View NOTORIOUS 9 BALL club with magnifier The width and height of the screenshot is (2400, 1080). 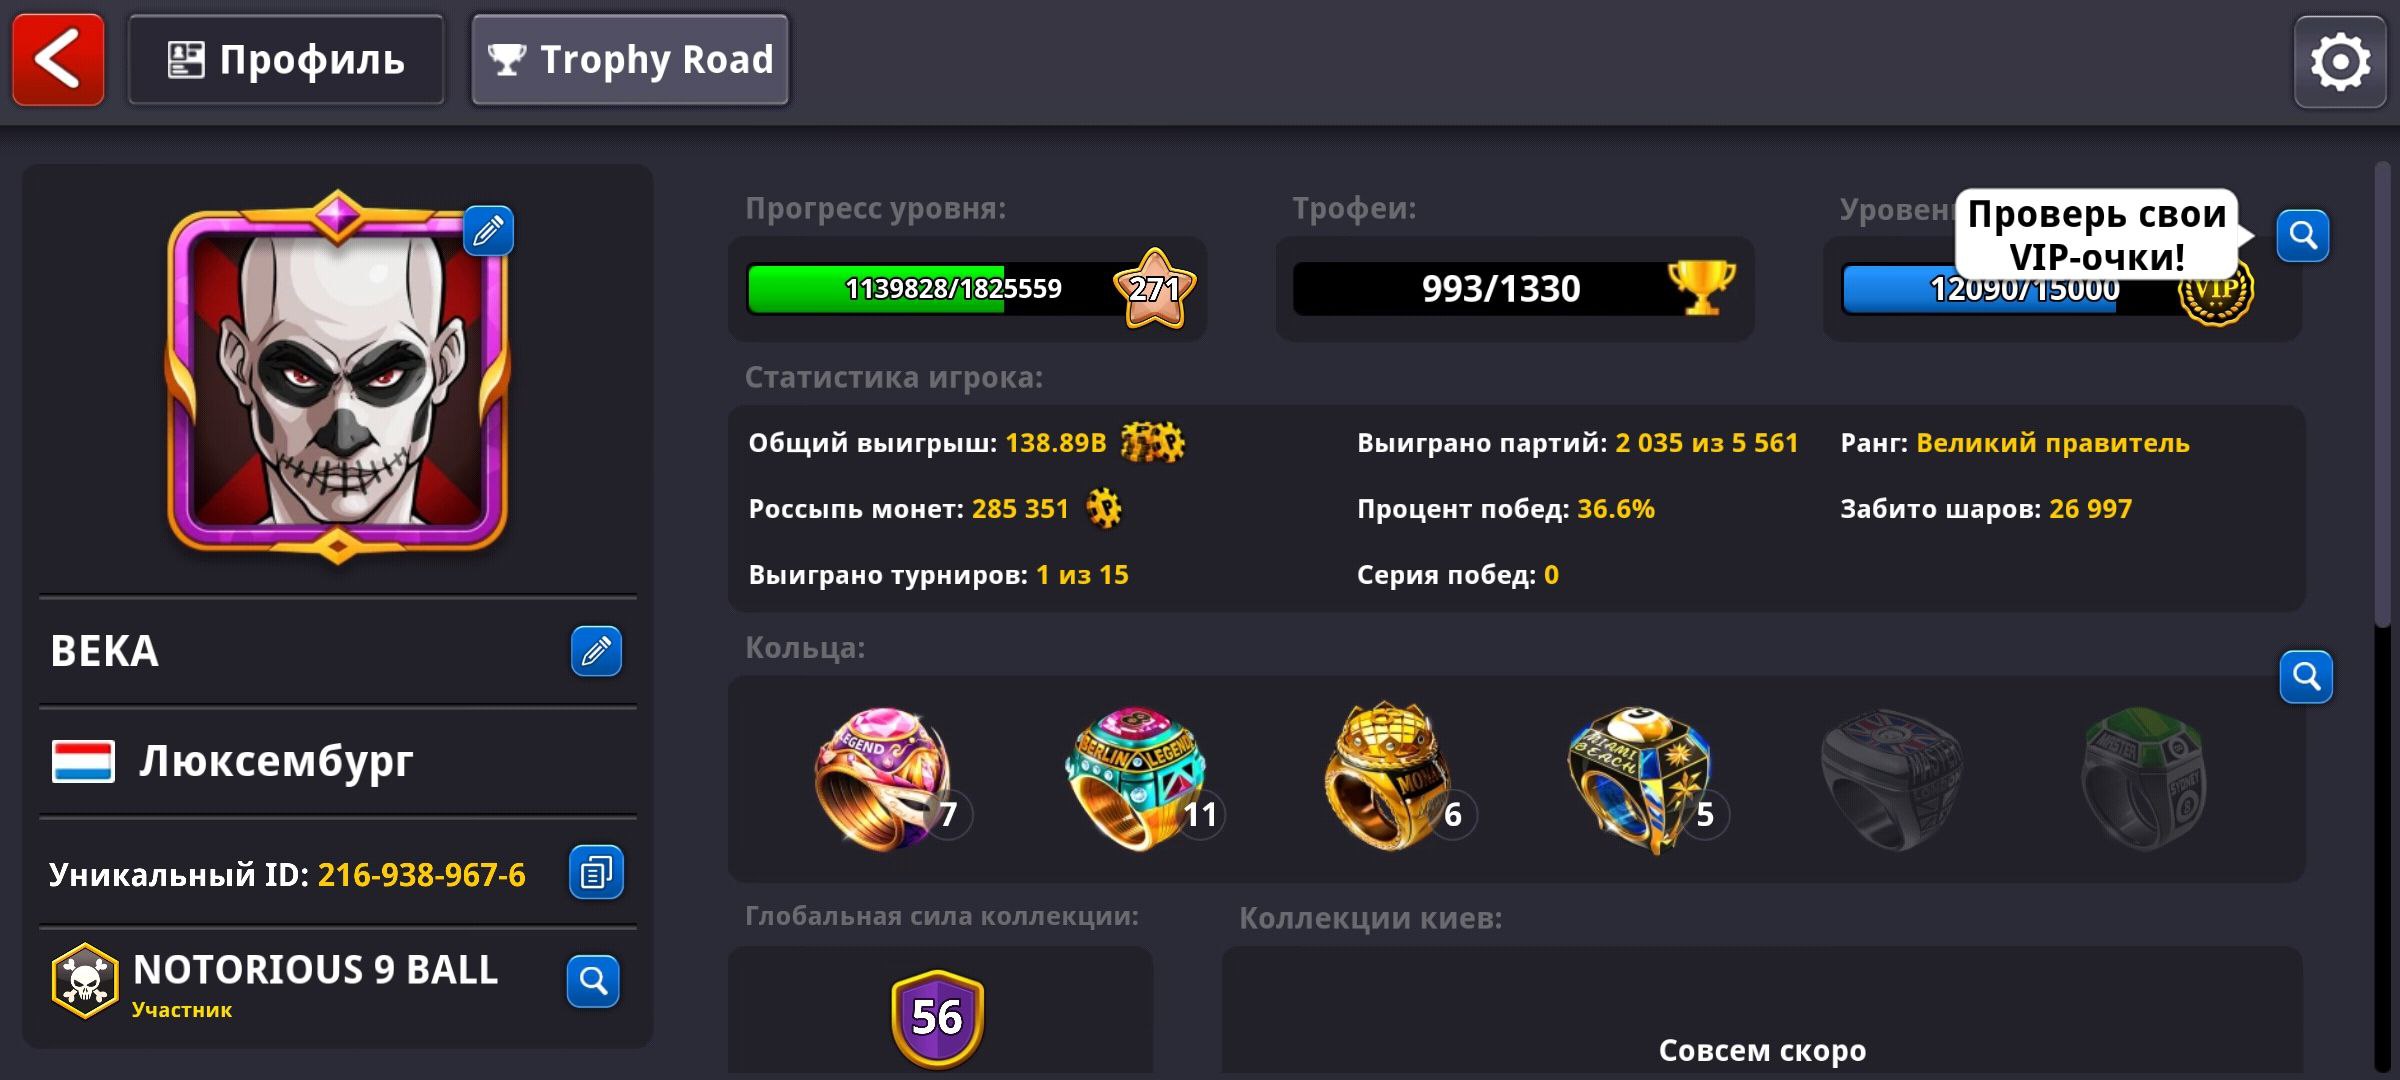click(x=593, y=981)
